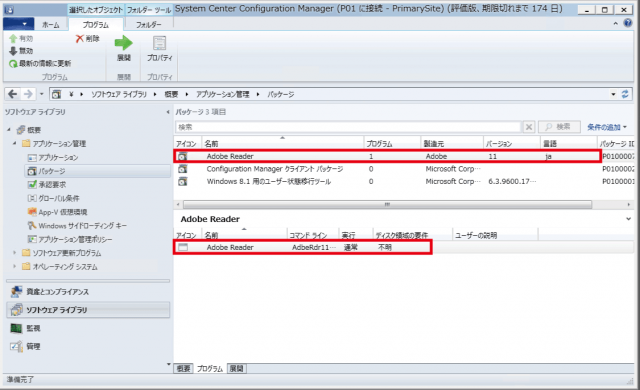Open help via the question mark icon

(628, 23)
